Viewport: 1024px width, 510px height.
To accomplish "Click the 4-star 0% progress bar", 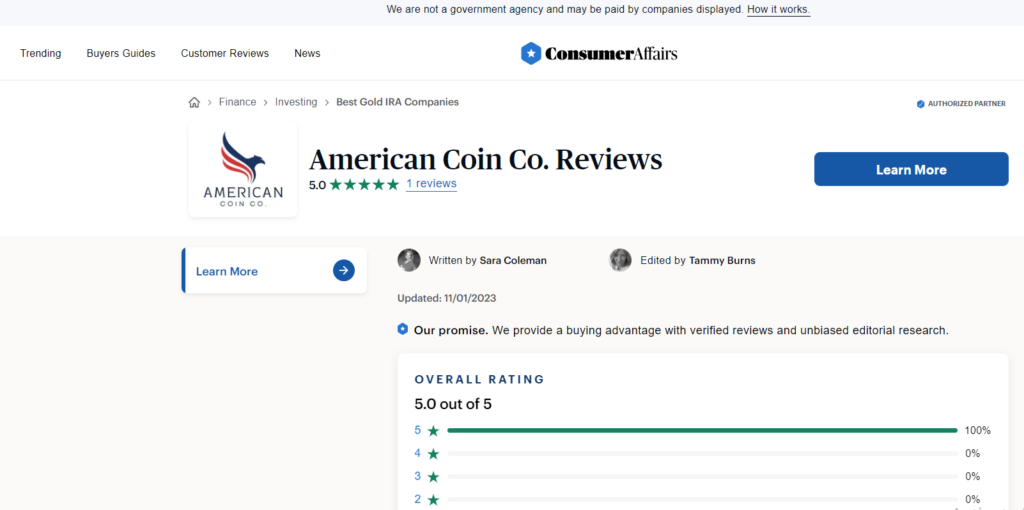I will point(702,453).
